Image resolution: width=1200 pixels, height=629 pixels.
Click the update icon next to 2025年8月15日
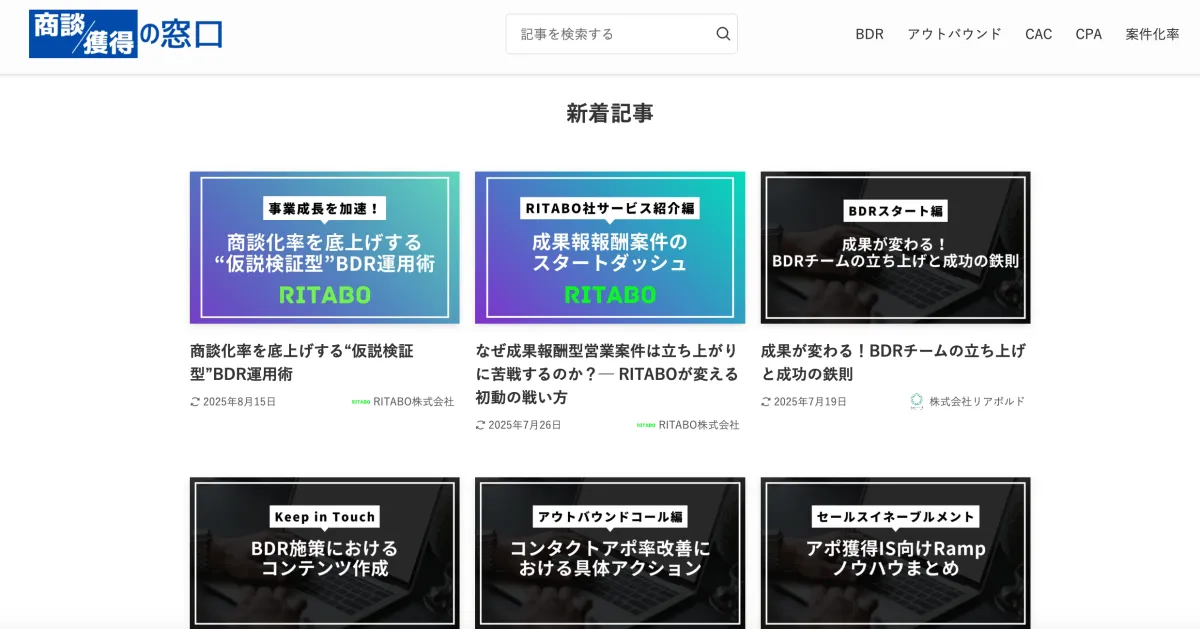(195, 402)
